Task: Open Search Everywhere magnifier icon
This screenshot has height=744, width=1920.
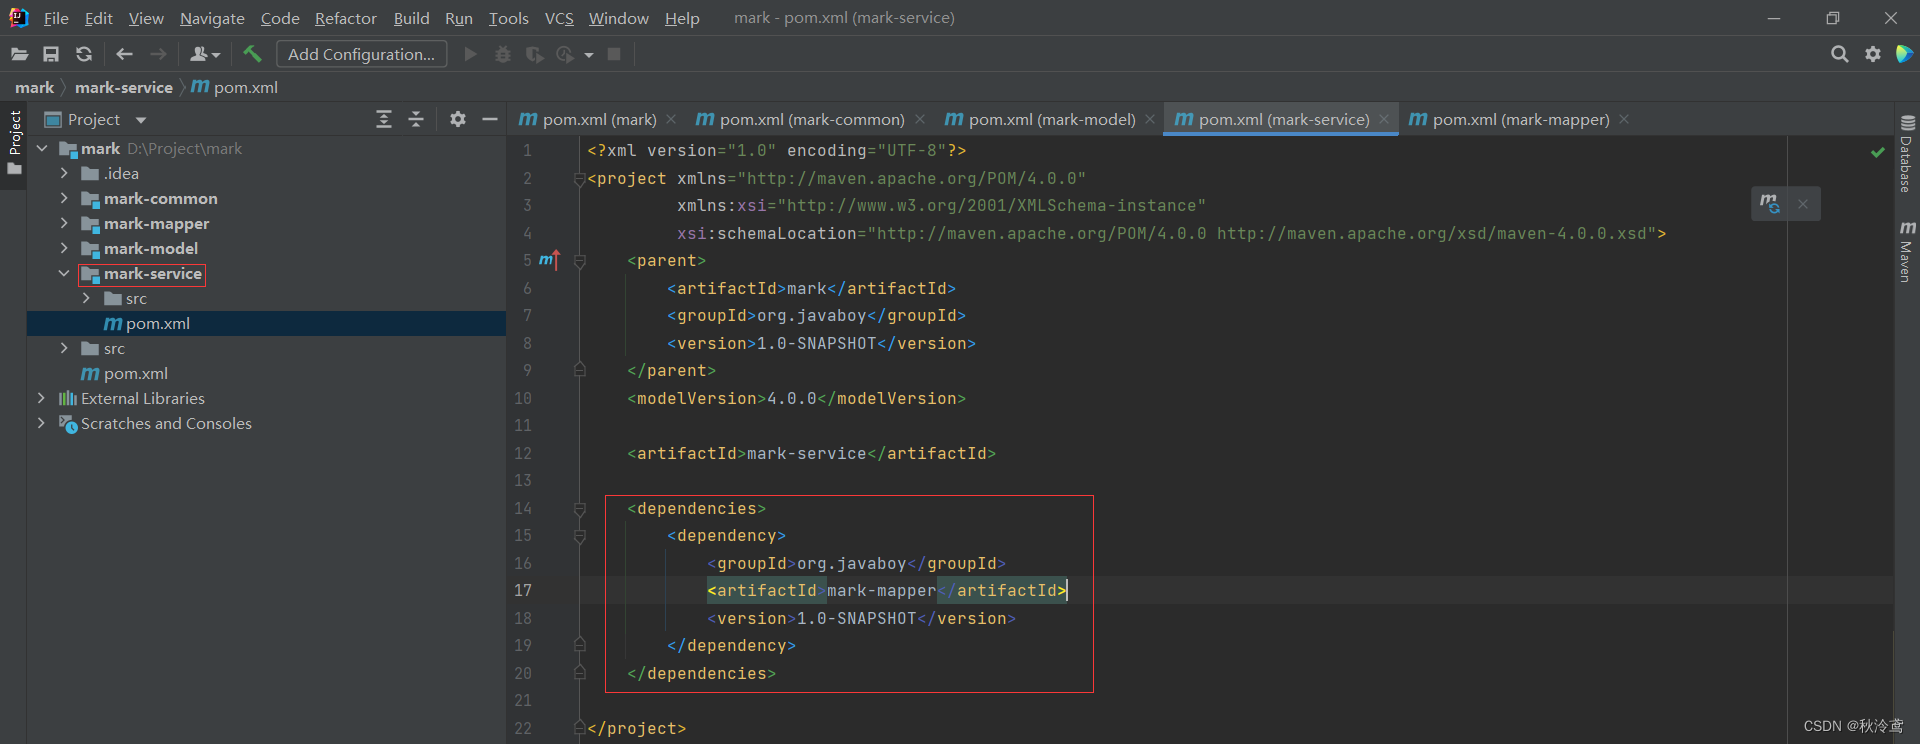Action: coord(1839,54)
